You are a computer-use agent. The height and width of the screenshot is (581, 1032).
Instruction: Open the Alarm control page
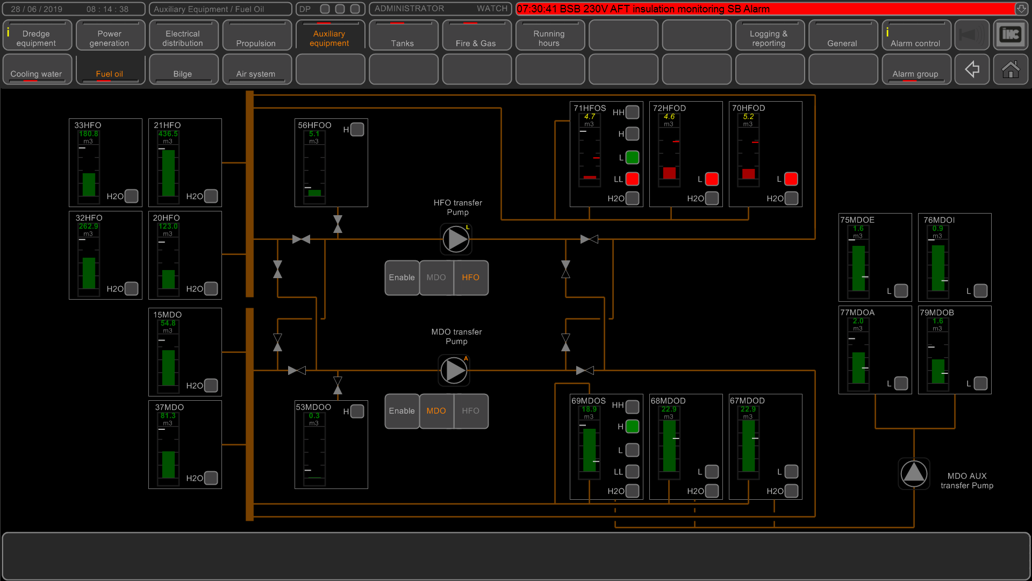click(916, 36)
